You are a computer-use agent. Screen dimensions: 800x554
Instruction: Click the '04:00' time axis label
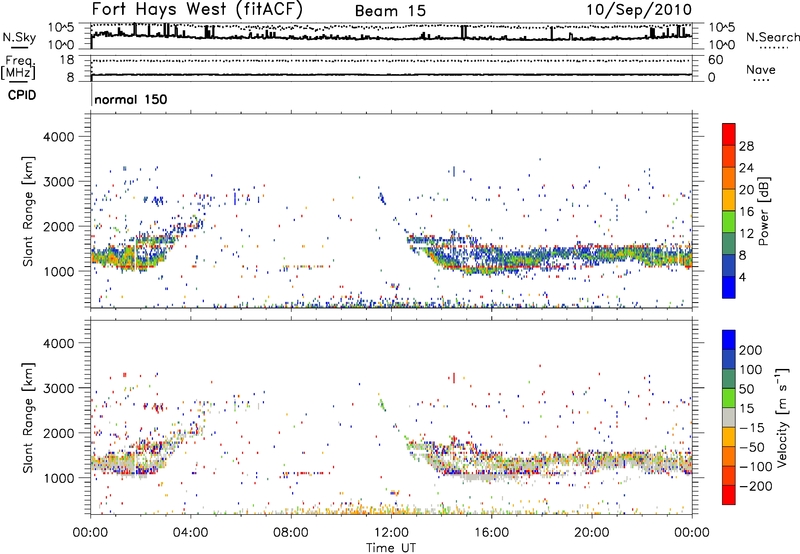pos(191,533)
